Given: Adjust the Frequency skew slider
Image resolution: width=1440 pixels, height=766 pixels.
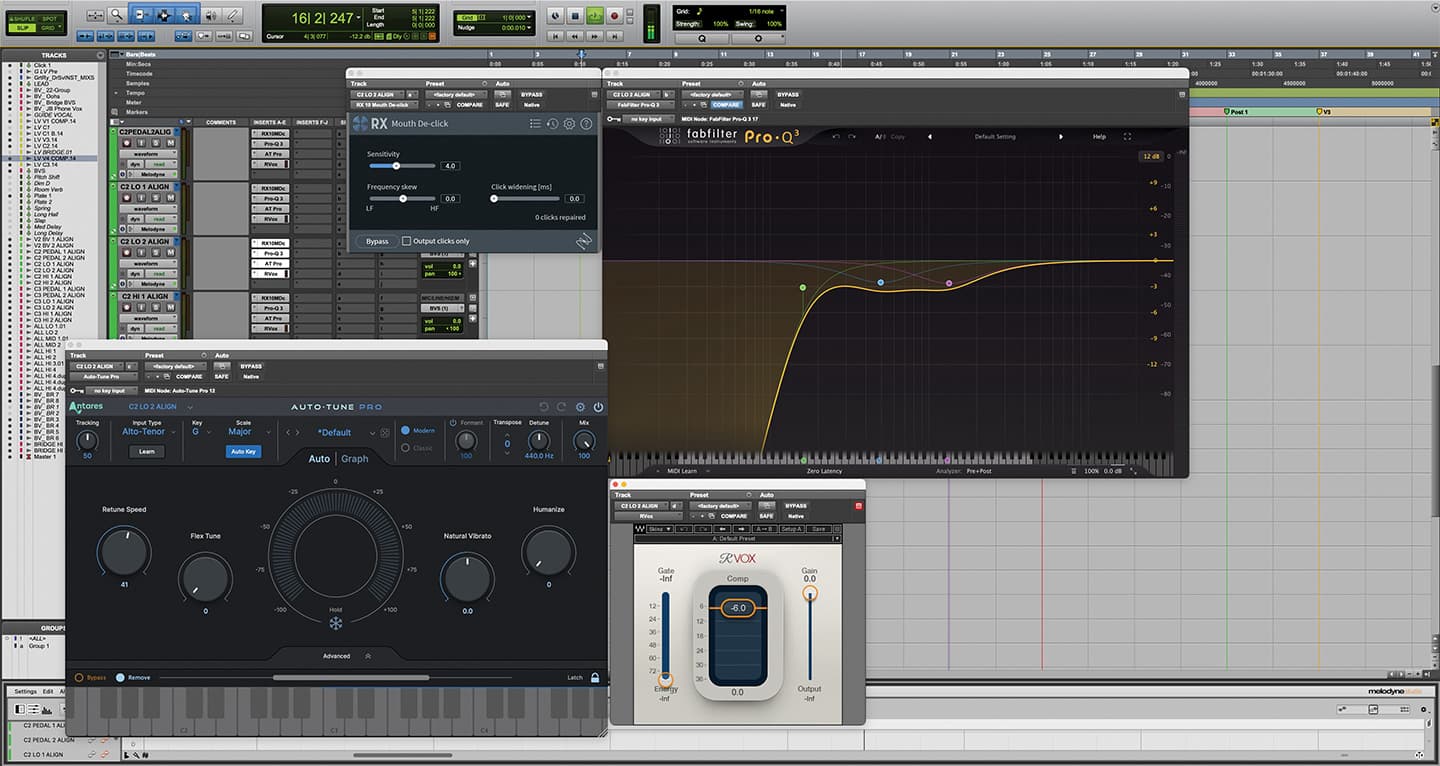Looking at the screenshot, I should [402, 199].
